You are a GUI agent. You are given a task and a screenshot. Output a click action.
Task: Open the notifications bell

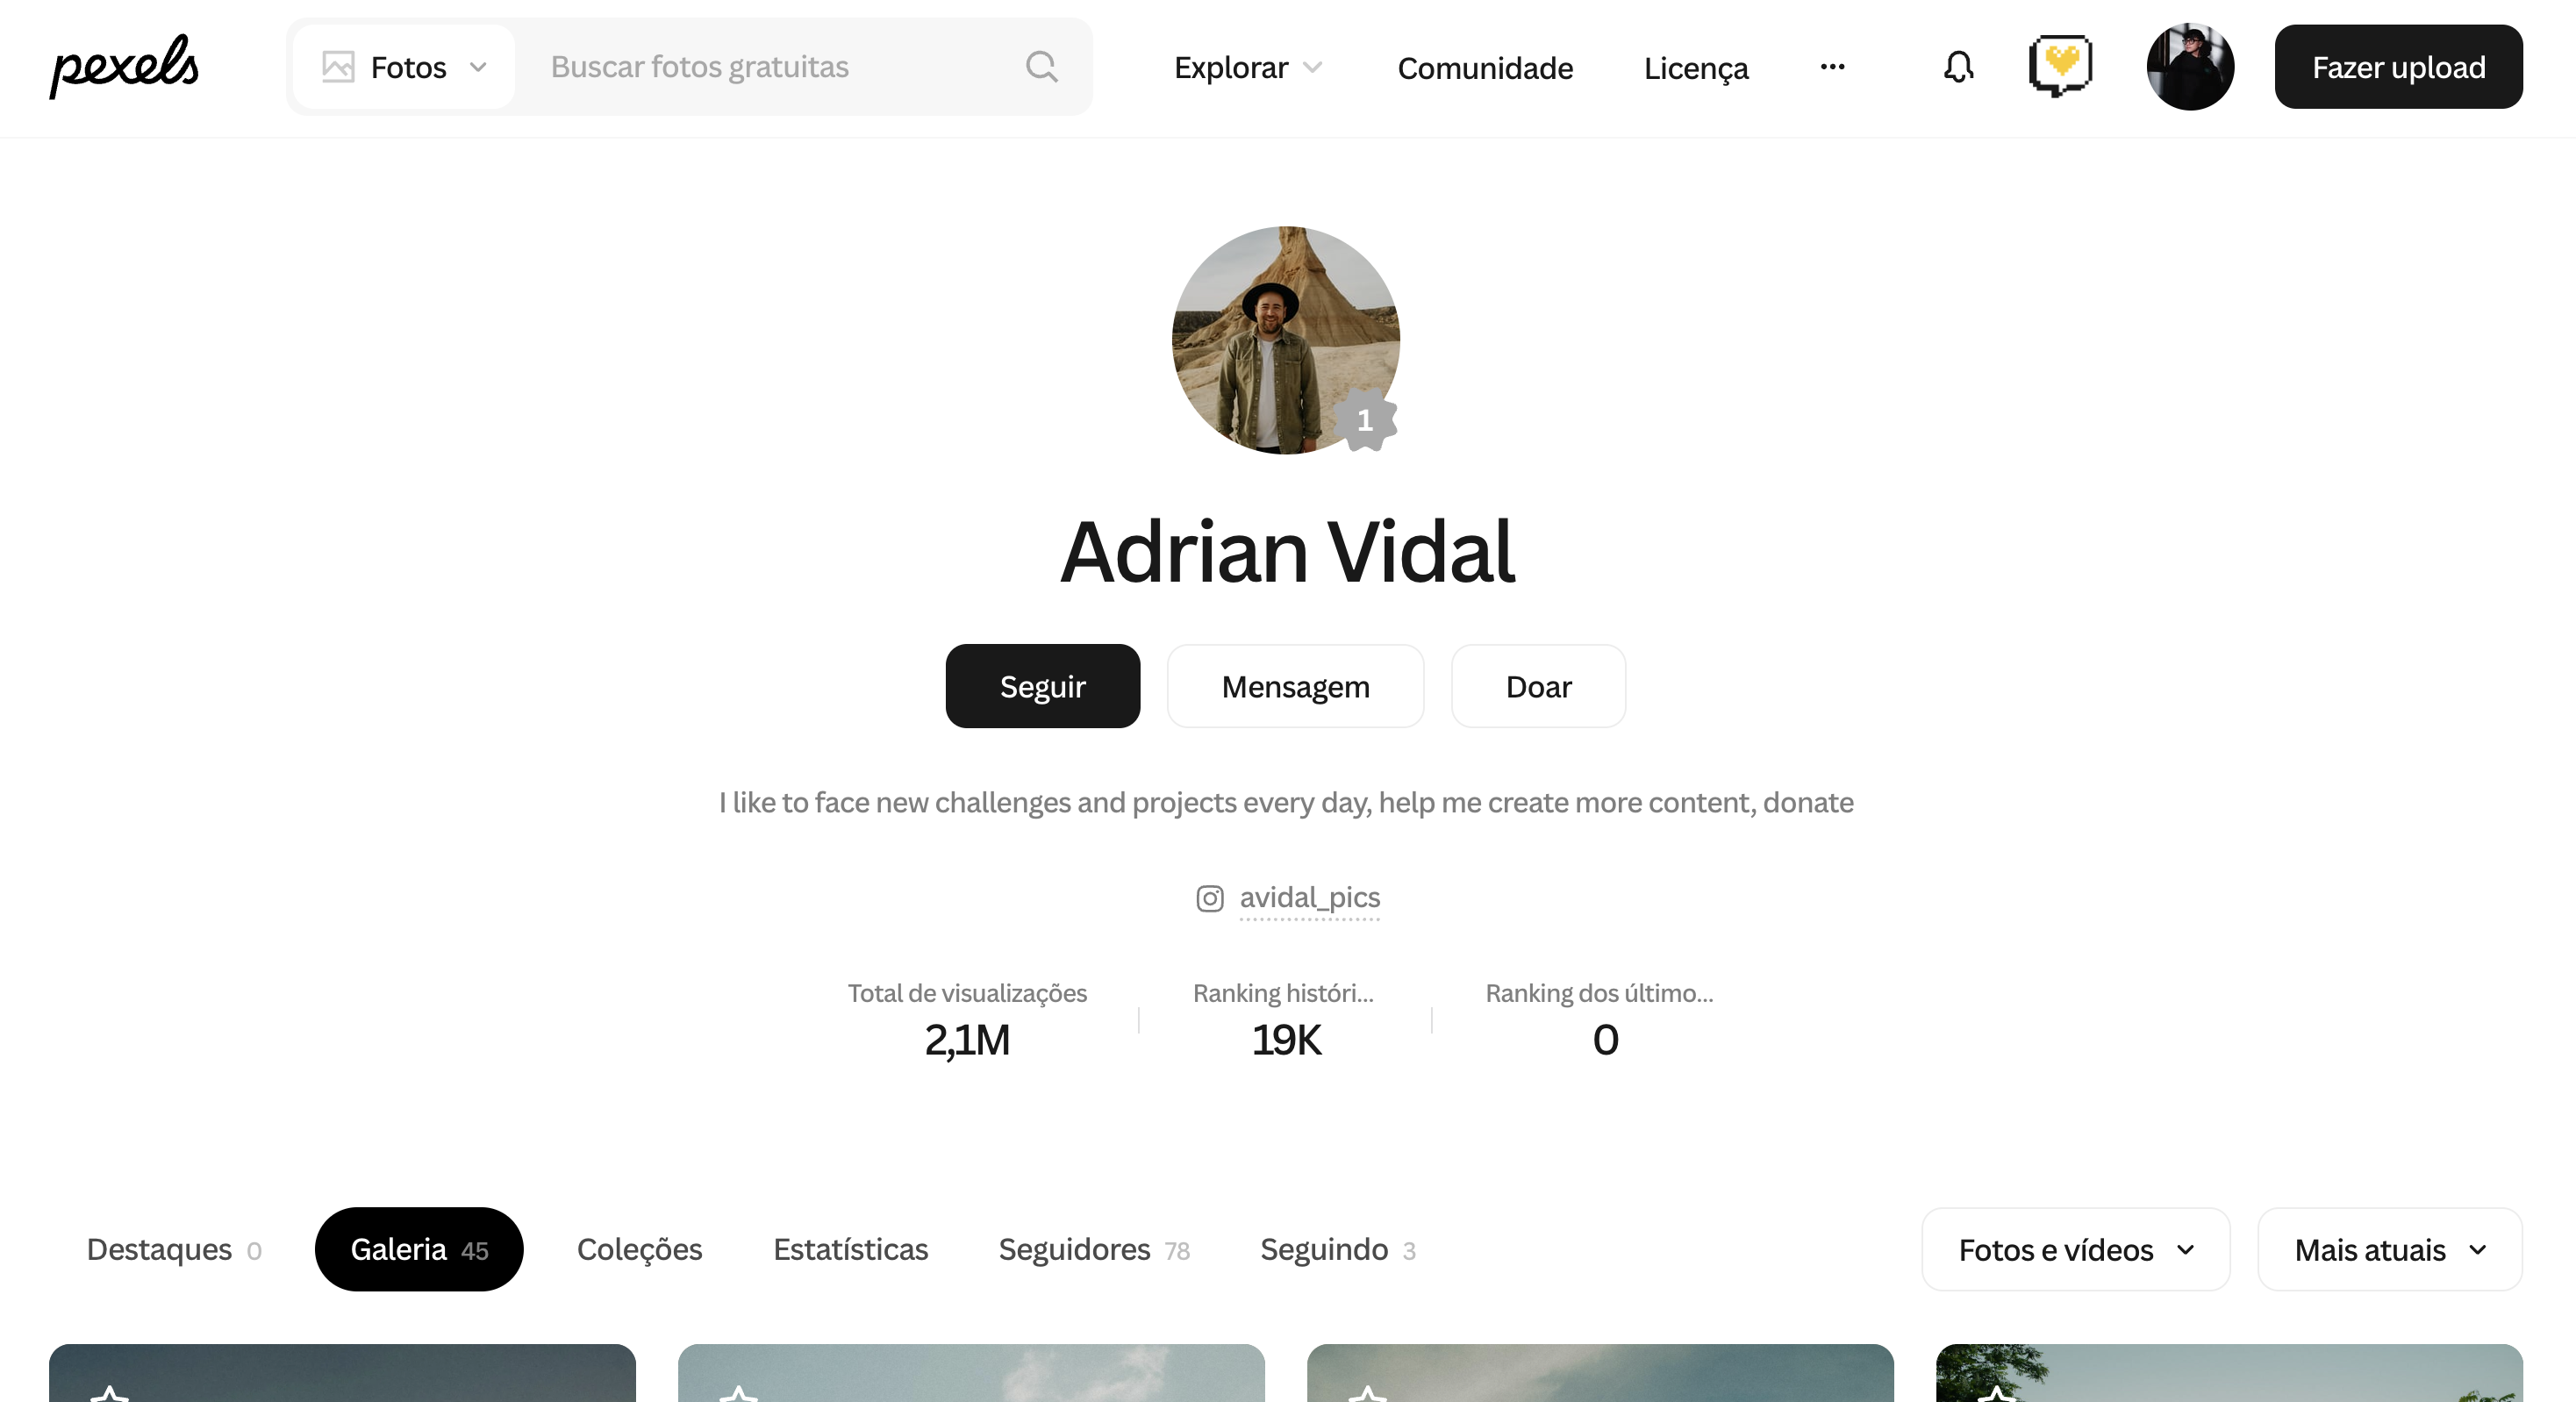click(1958, 67)
